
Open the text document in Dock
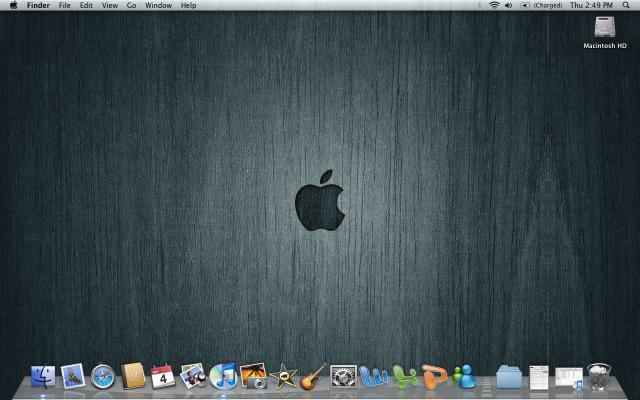coord(539,377)
